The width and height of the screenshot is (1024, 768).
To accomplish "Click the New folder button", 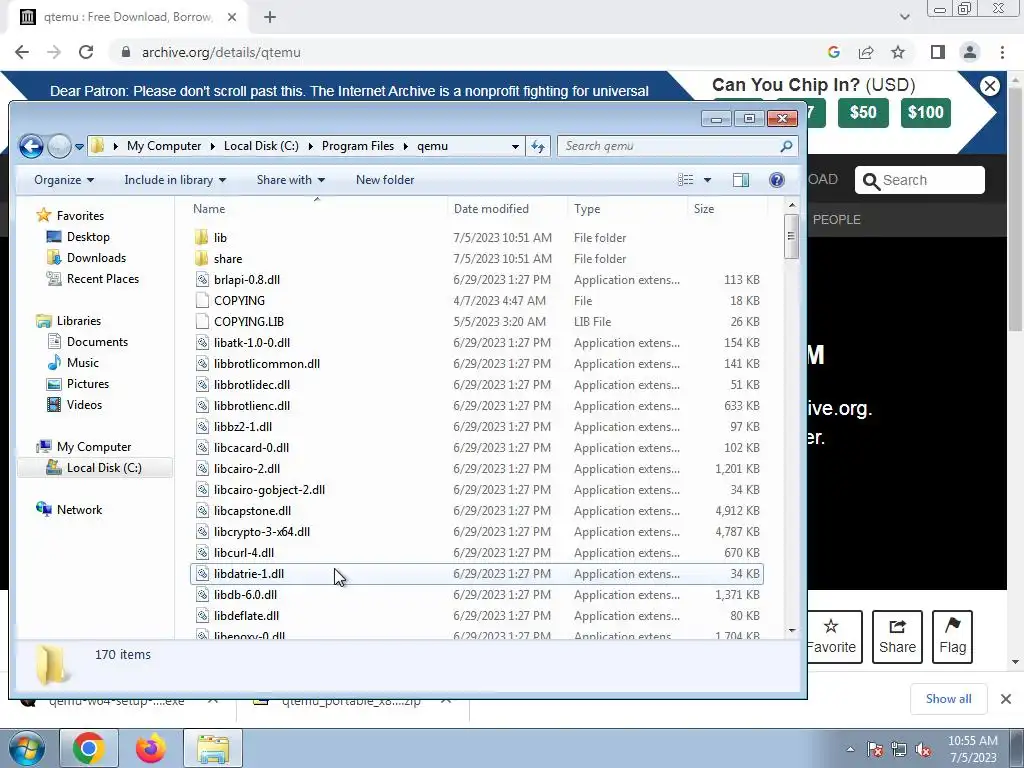I will [x=385, y=180].
